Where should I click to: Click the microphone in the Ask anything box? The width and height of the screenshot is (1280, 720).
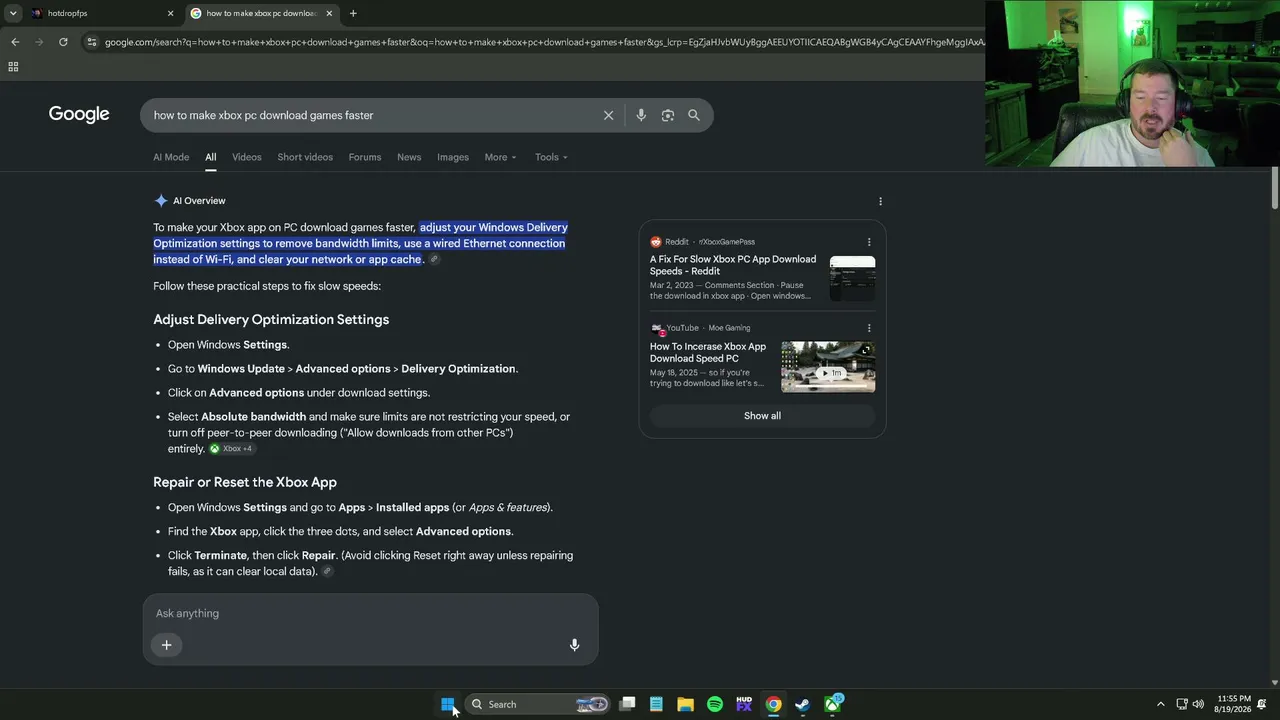[574, 645]
